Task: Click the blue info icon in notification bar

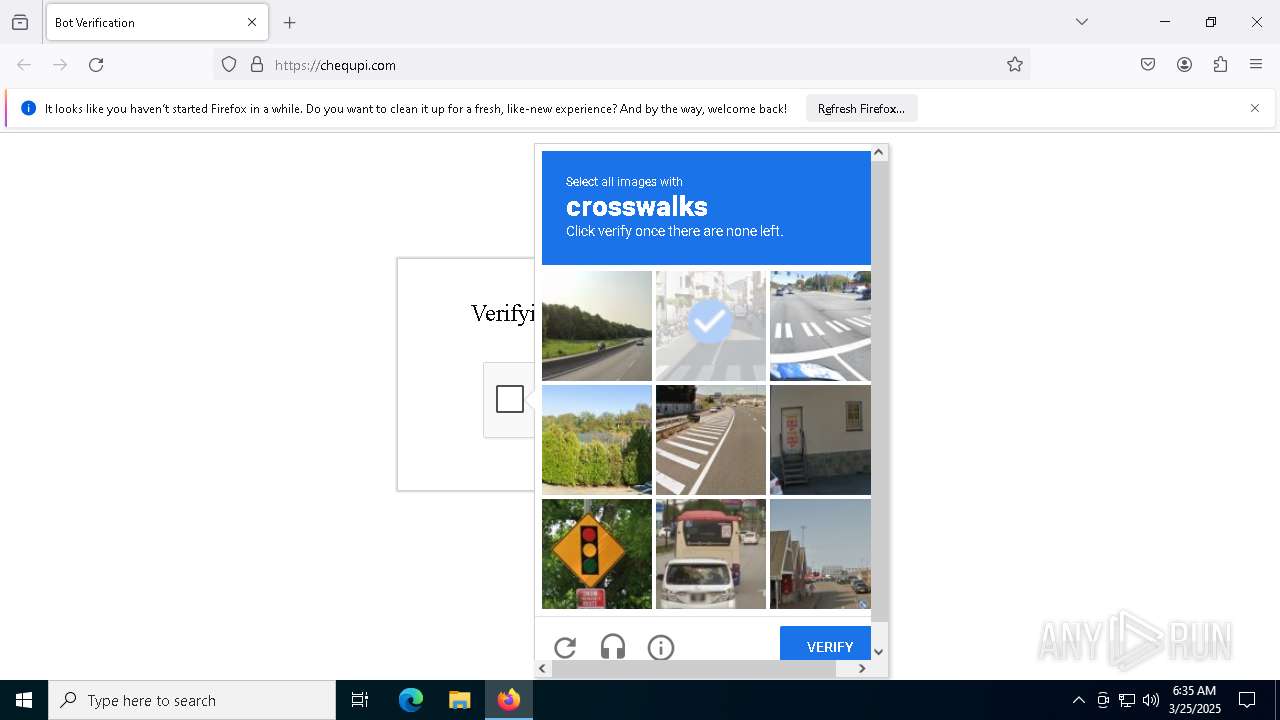Action: (x=28, y=108)
